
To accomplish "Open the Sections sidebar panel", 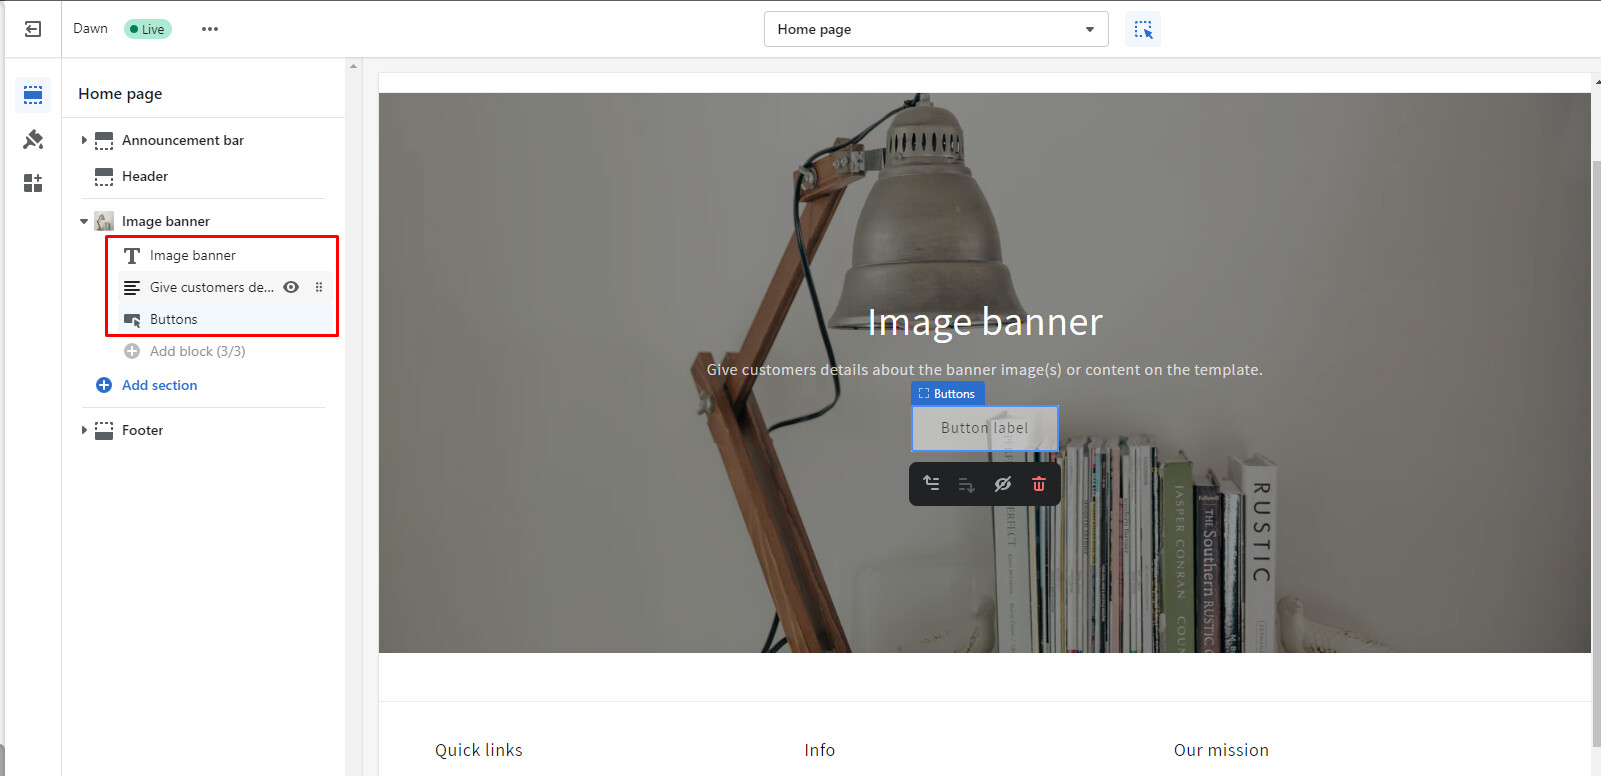I will click(33, 95).
